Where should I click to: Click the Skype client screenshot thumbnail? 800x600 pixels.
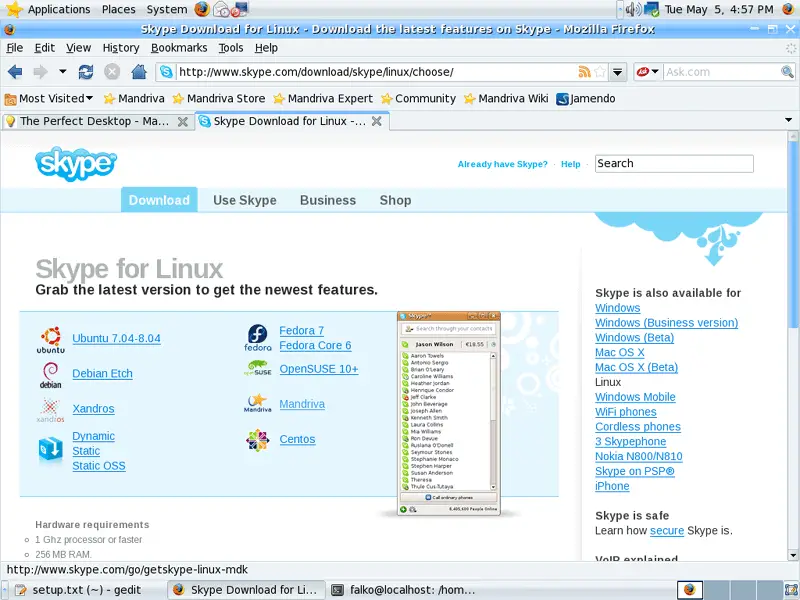pos(448,413)
